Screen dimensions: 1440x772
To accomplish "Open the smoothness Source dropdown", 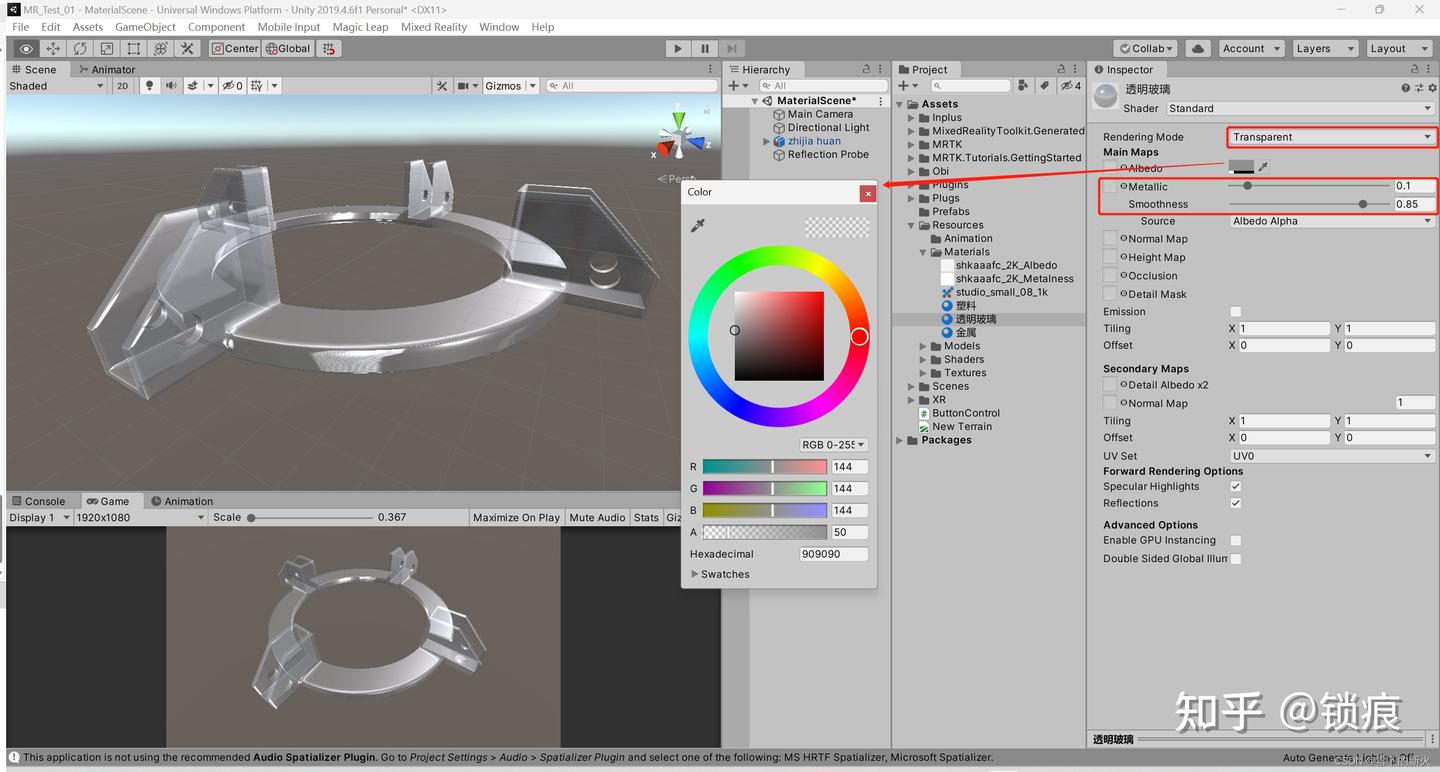I will coord(1331,221).
